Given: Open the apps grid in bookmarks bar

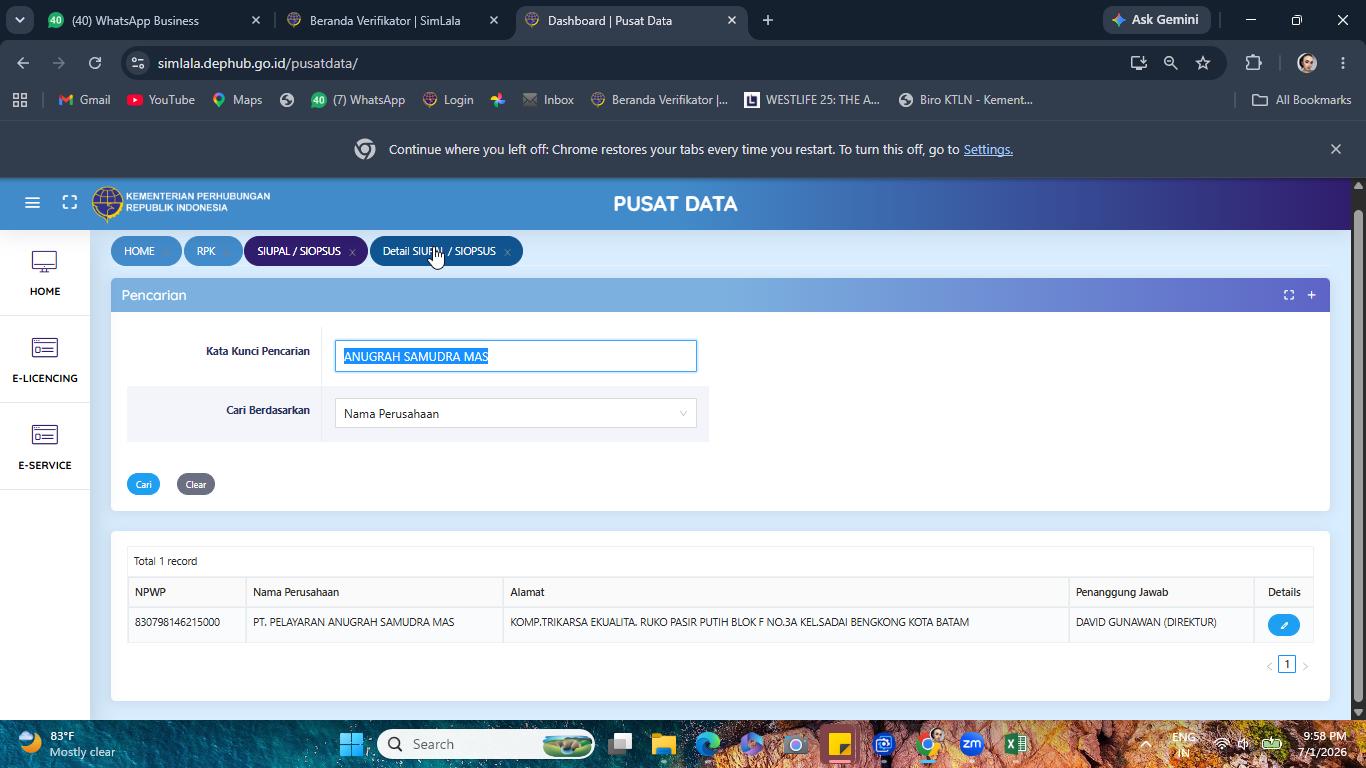Looking at the screenshot, I should click(x=20, y=100).
